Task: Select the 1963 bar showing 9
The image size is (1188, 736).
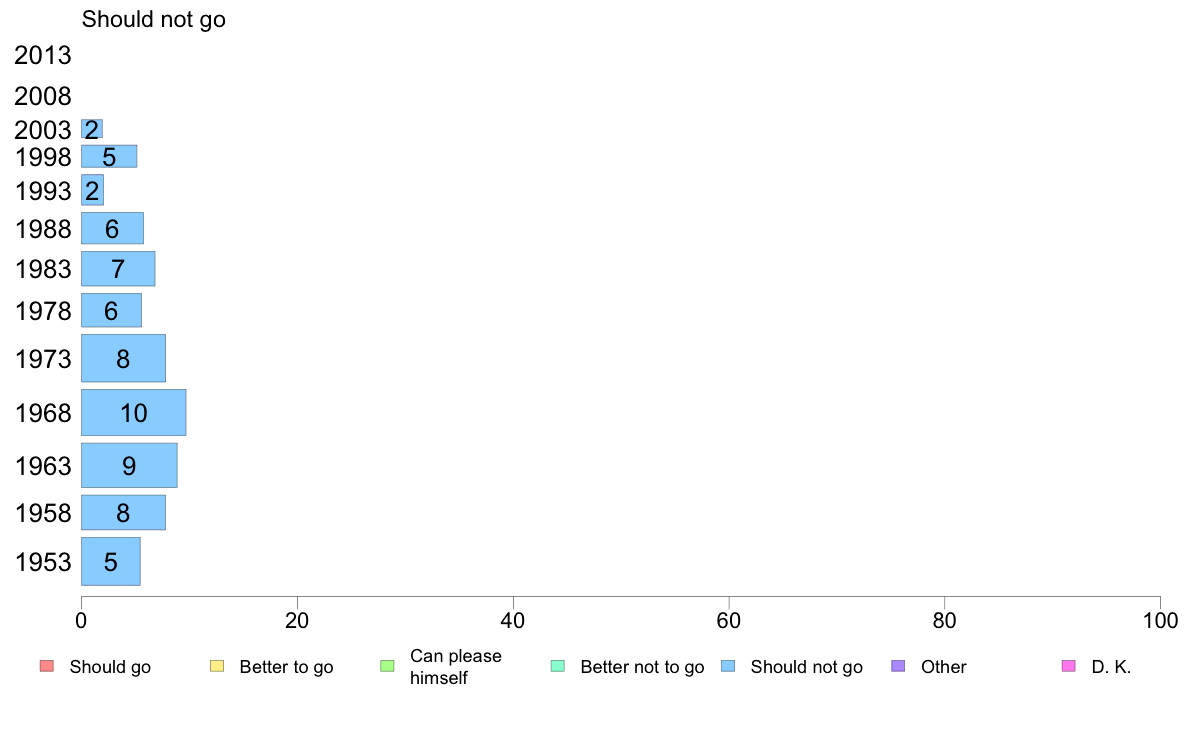Action: [x=129, y=465]
